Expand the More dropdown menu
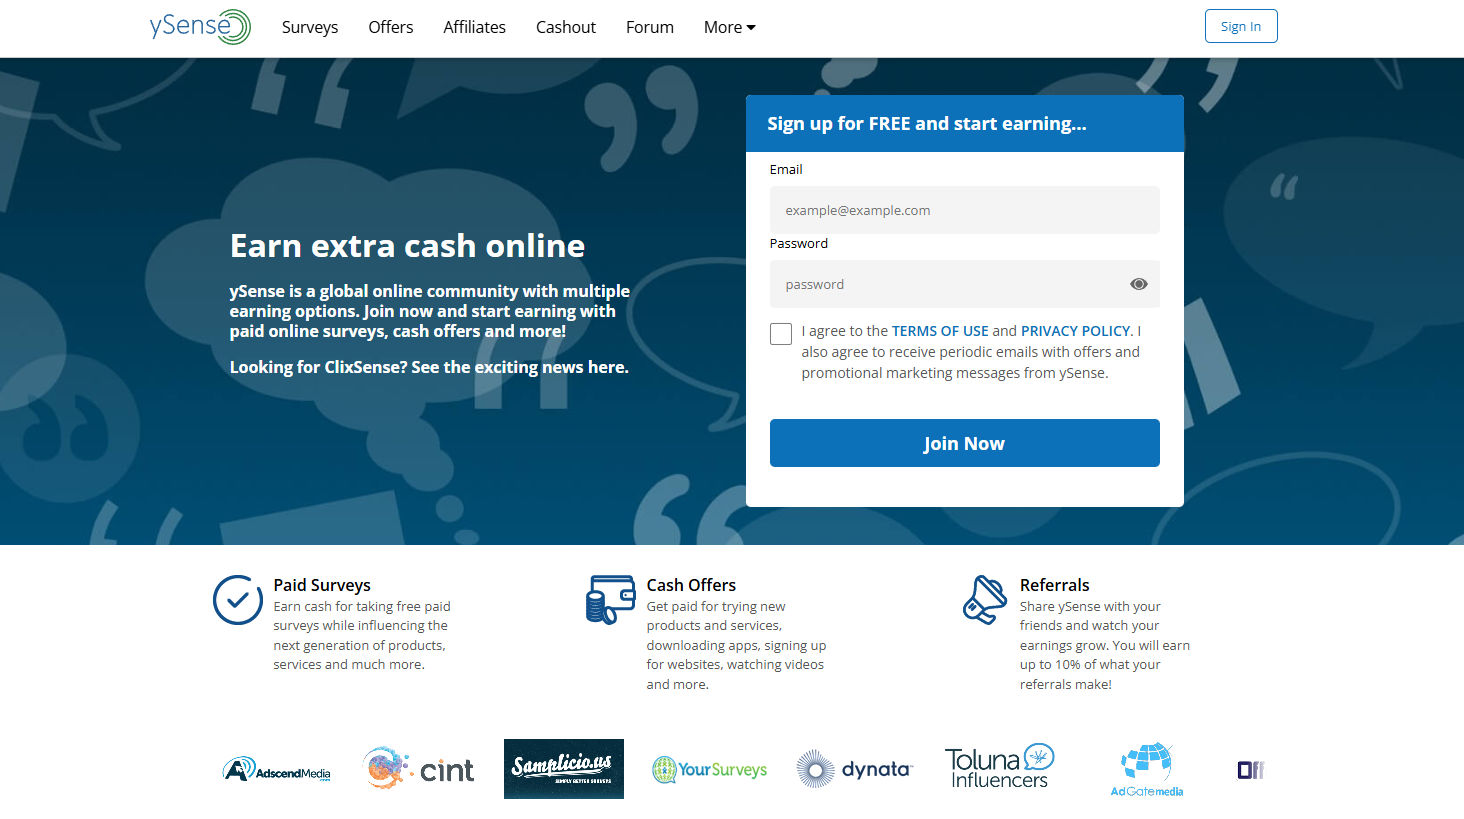Image resolution: width=1464 pixels, height=819 pixels. [729, 27]
